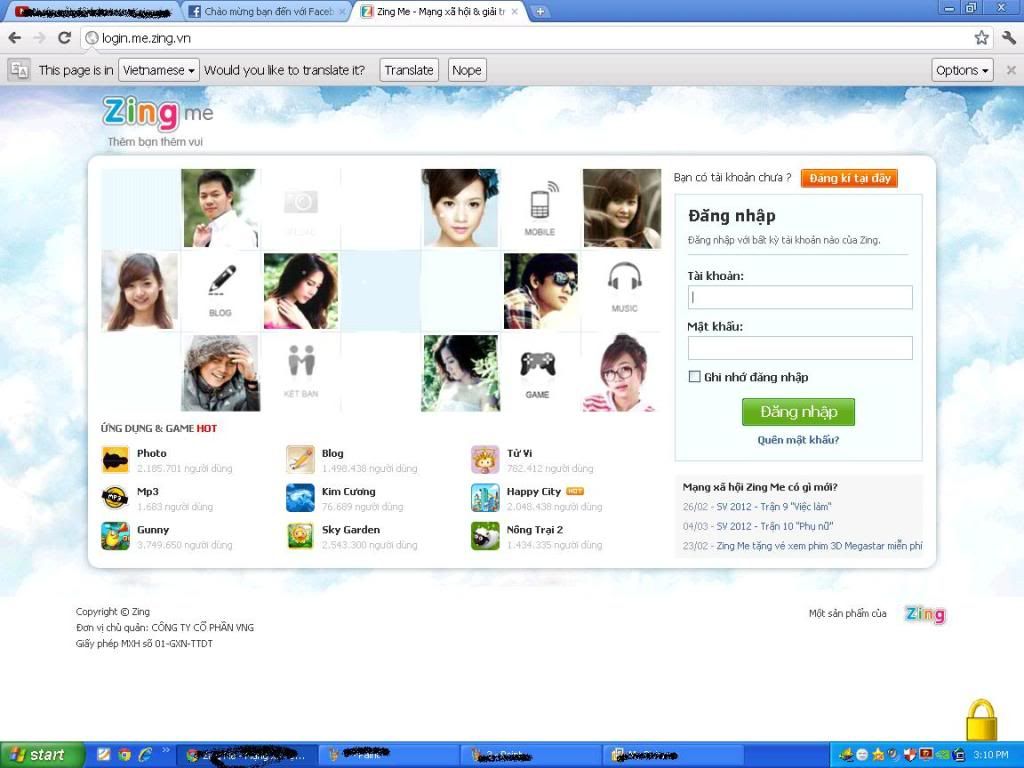
Task: Launch Chrome from the quick launch bar
Action: 124,755
